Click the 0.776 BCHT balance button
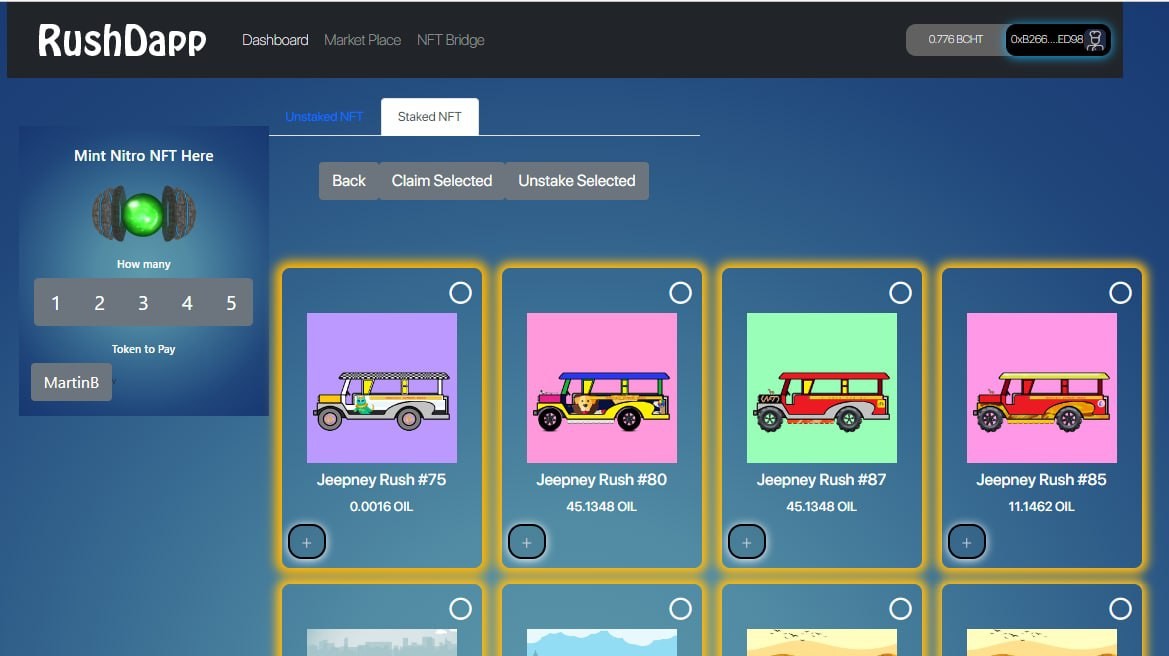 [956, 40]
